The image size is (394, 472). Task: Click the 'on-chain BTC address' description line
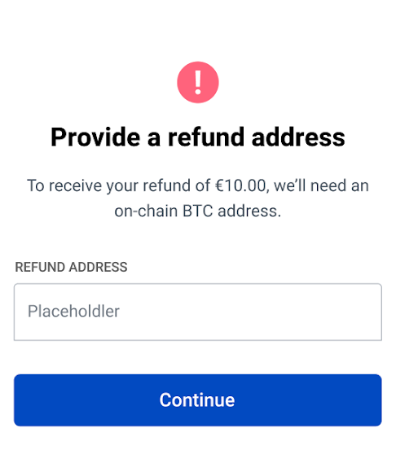[198, 211]
